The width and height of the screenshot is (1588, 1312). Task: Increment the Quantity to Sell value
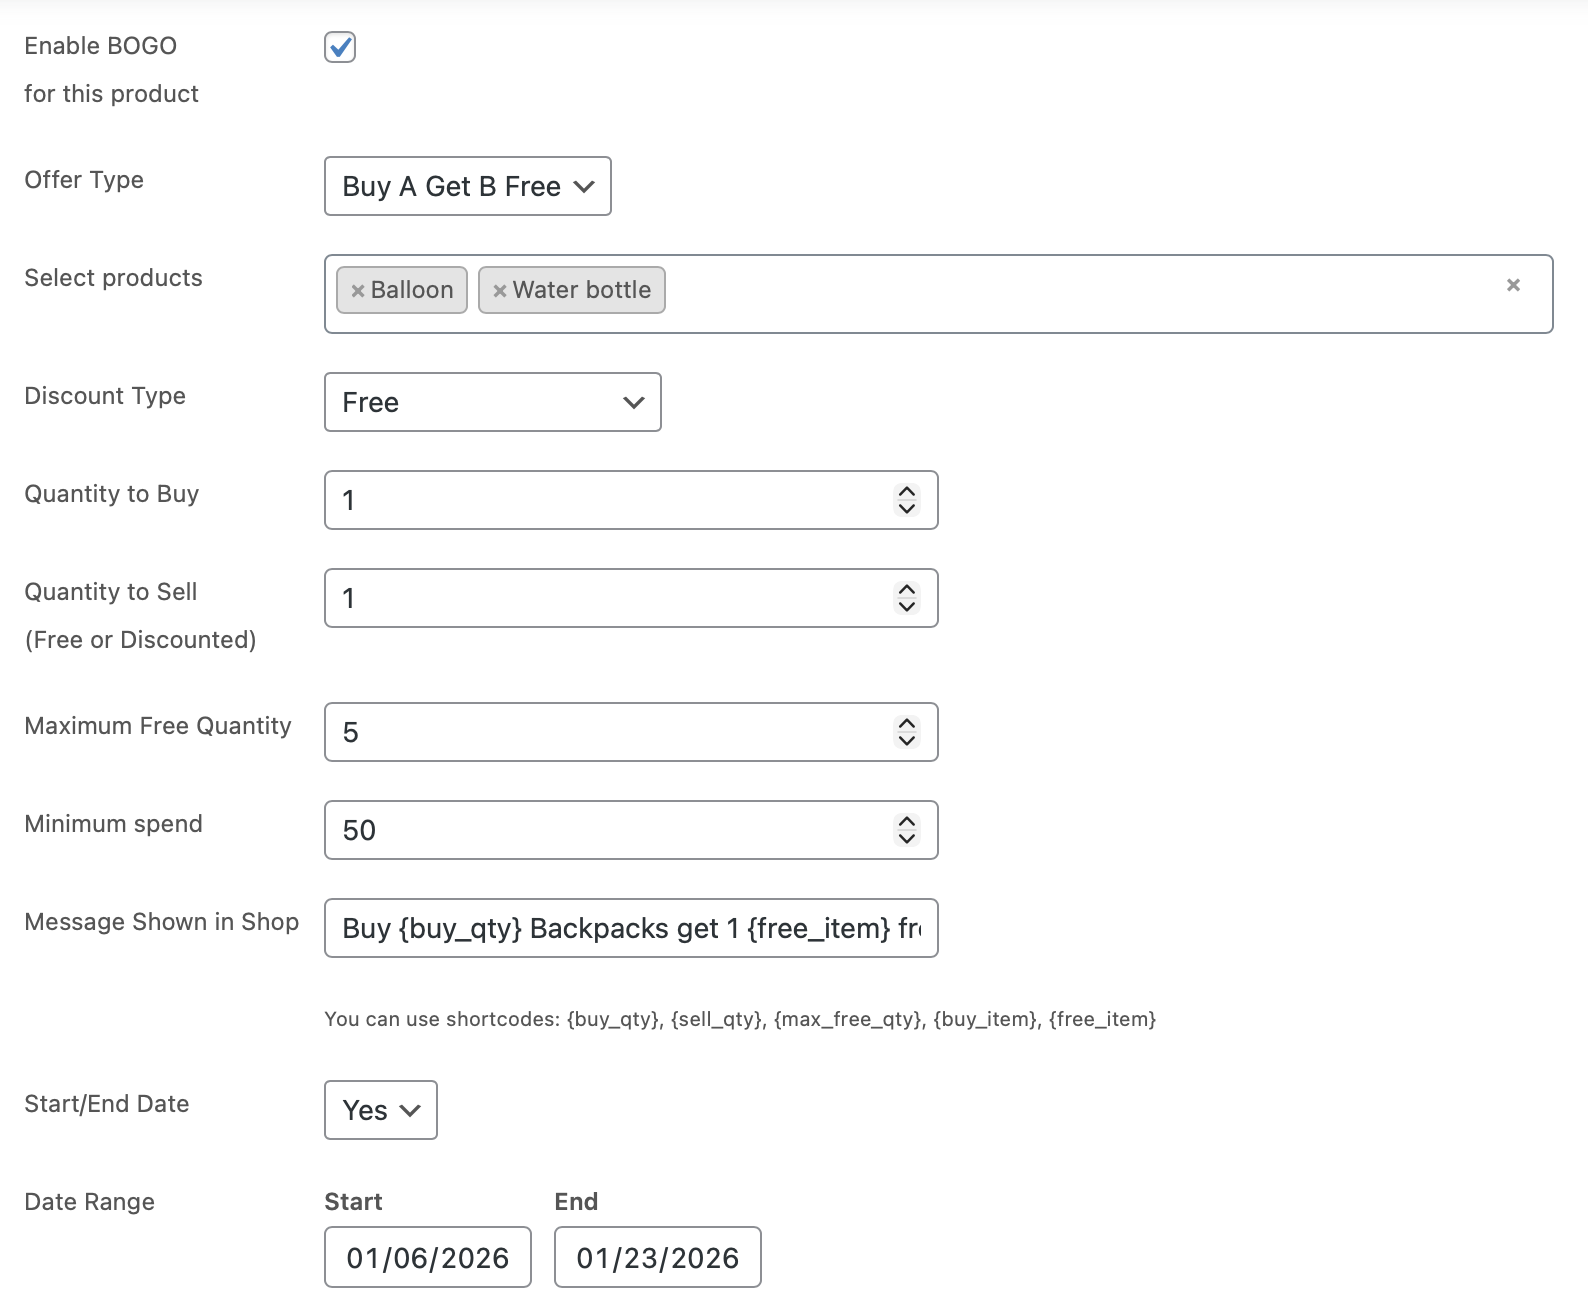click(907, 590)
